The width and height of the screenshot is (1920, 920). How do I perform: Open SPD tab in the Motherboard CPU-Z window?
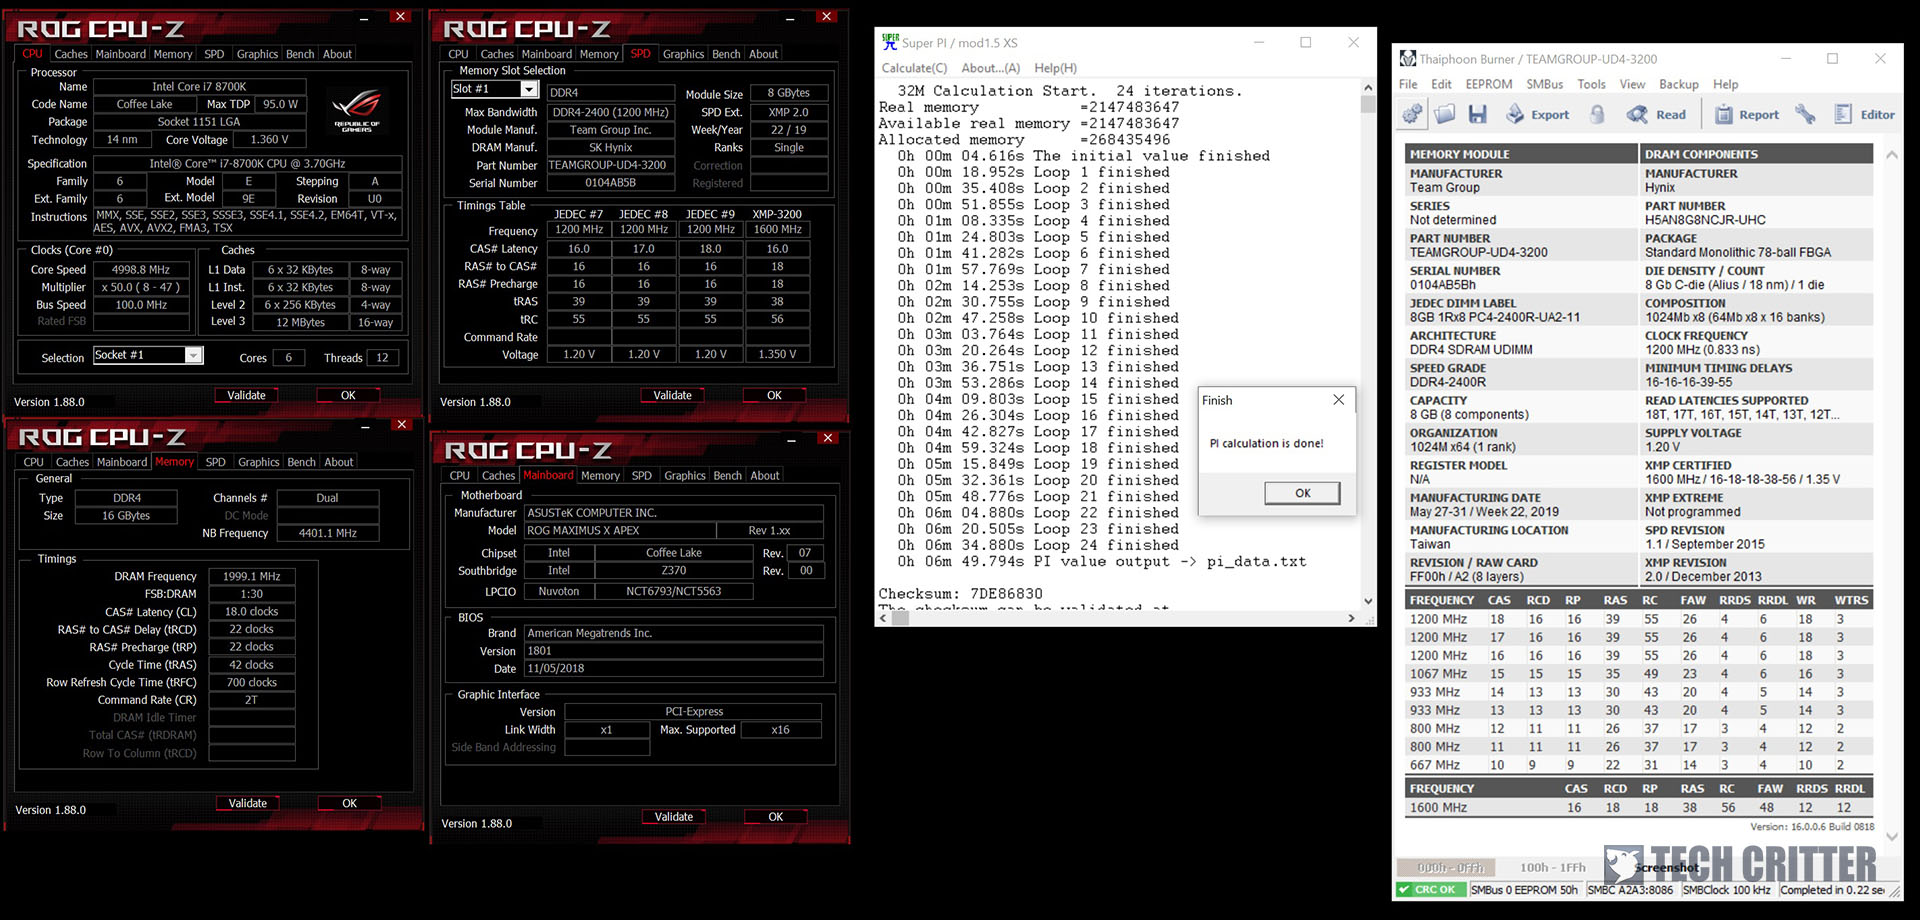642,475
